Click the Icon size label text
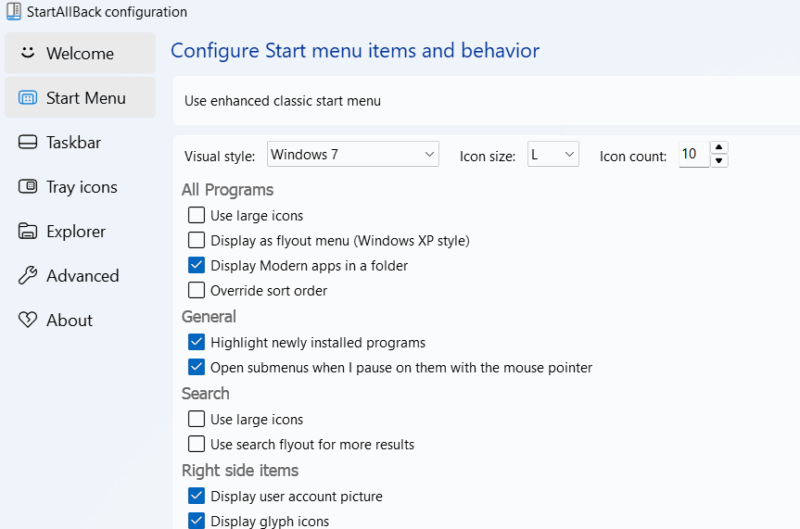 point(487,156)
